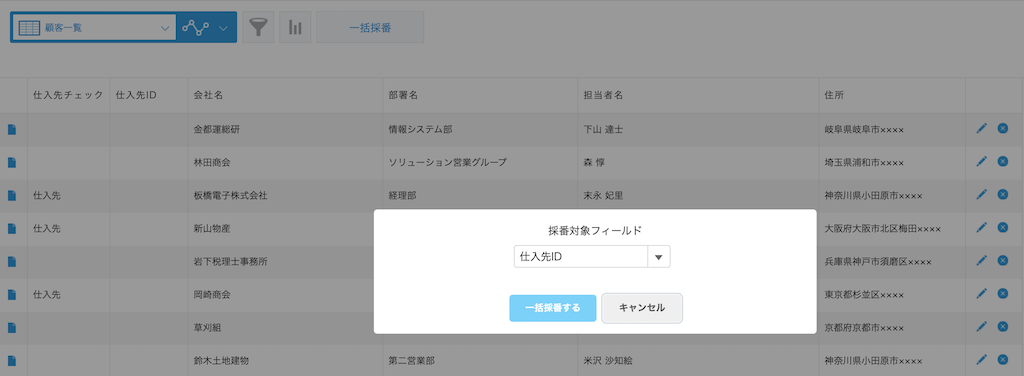Viewport: 1024px width, 376px height.
Task: Delete the 草刈組 row
Action: click(x=1002, y=326)
